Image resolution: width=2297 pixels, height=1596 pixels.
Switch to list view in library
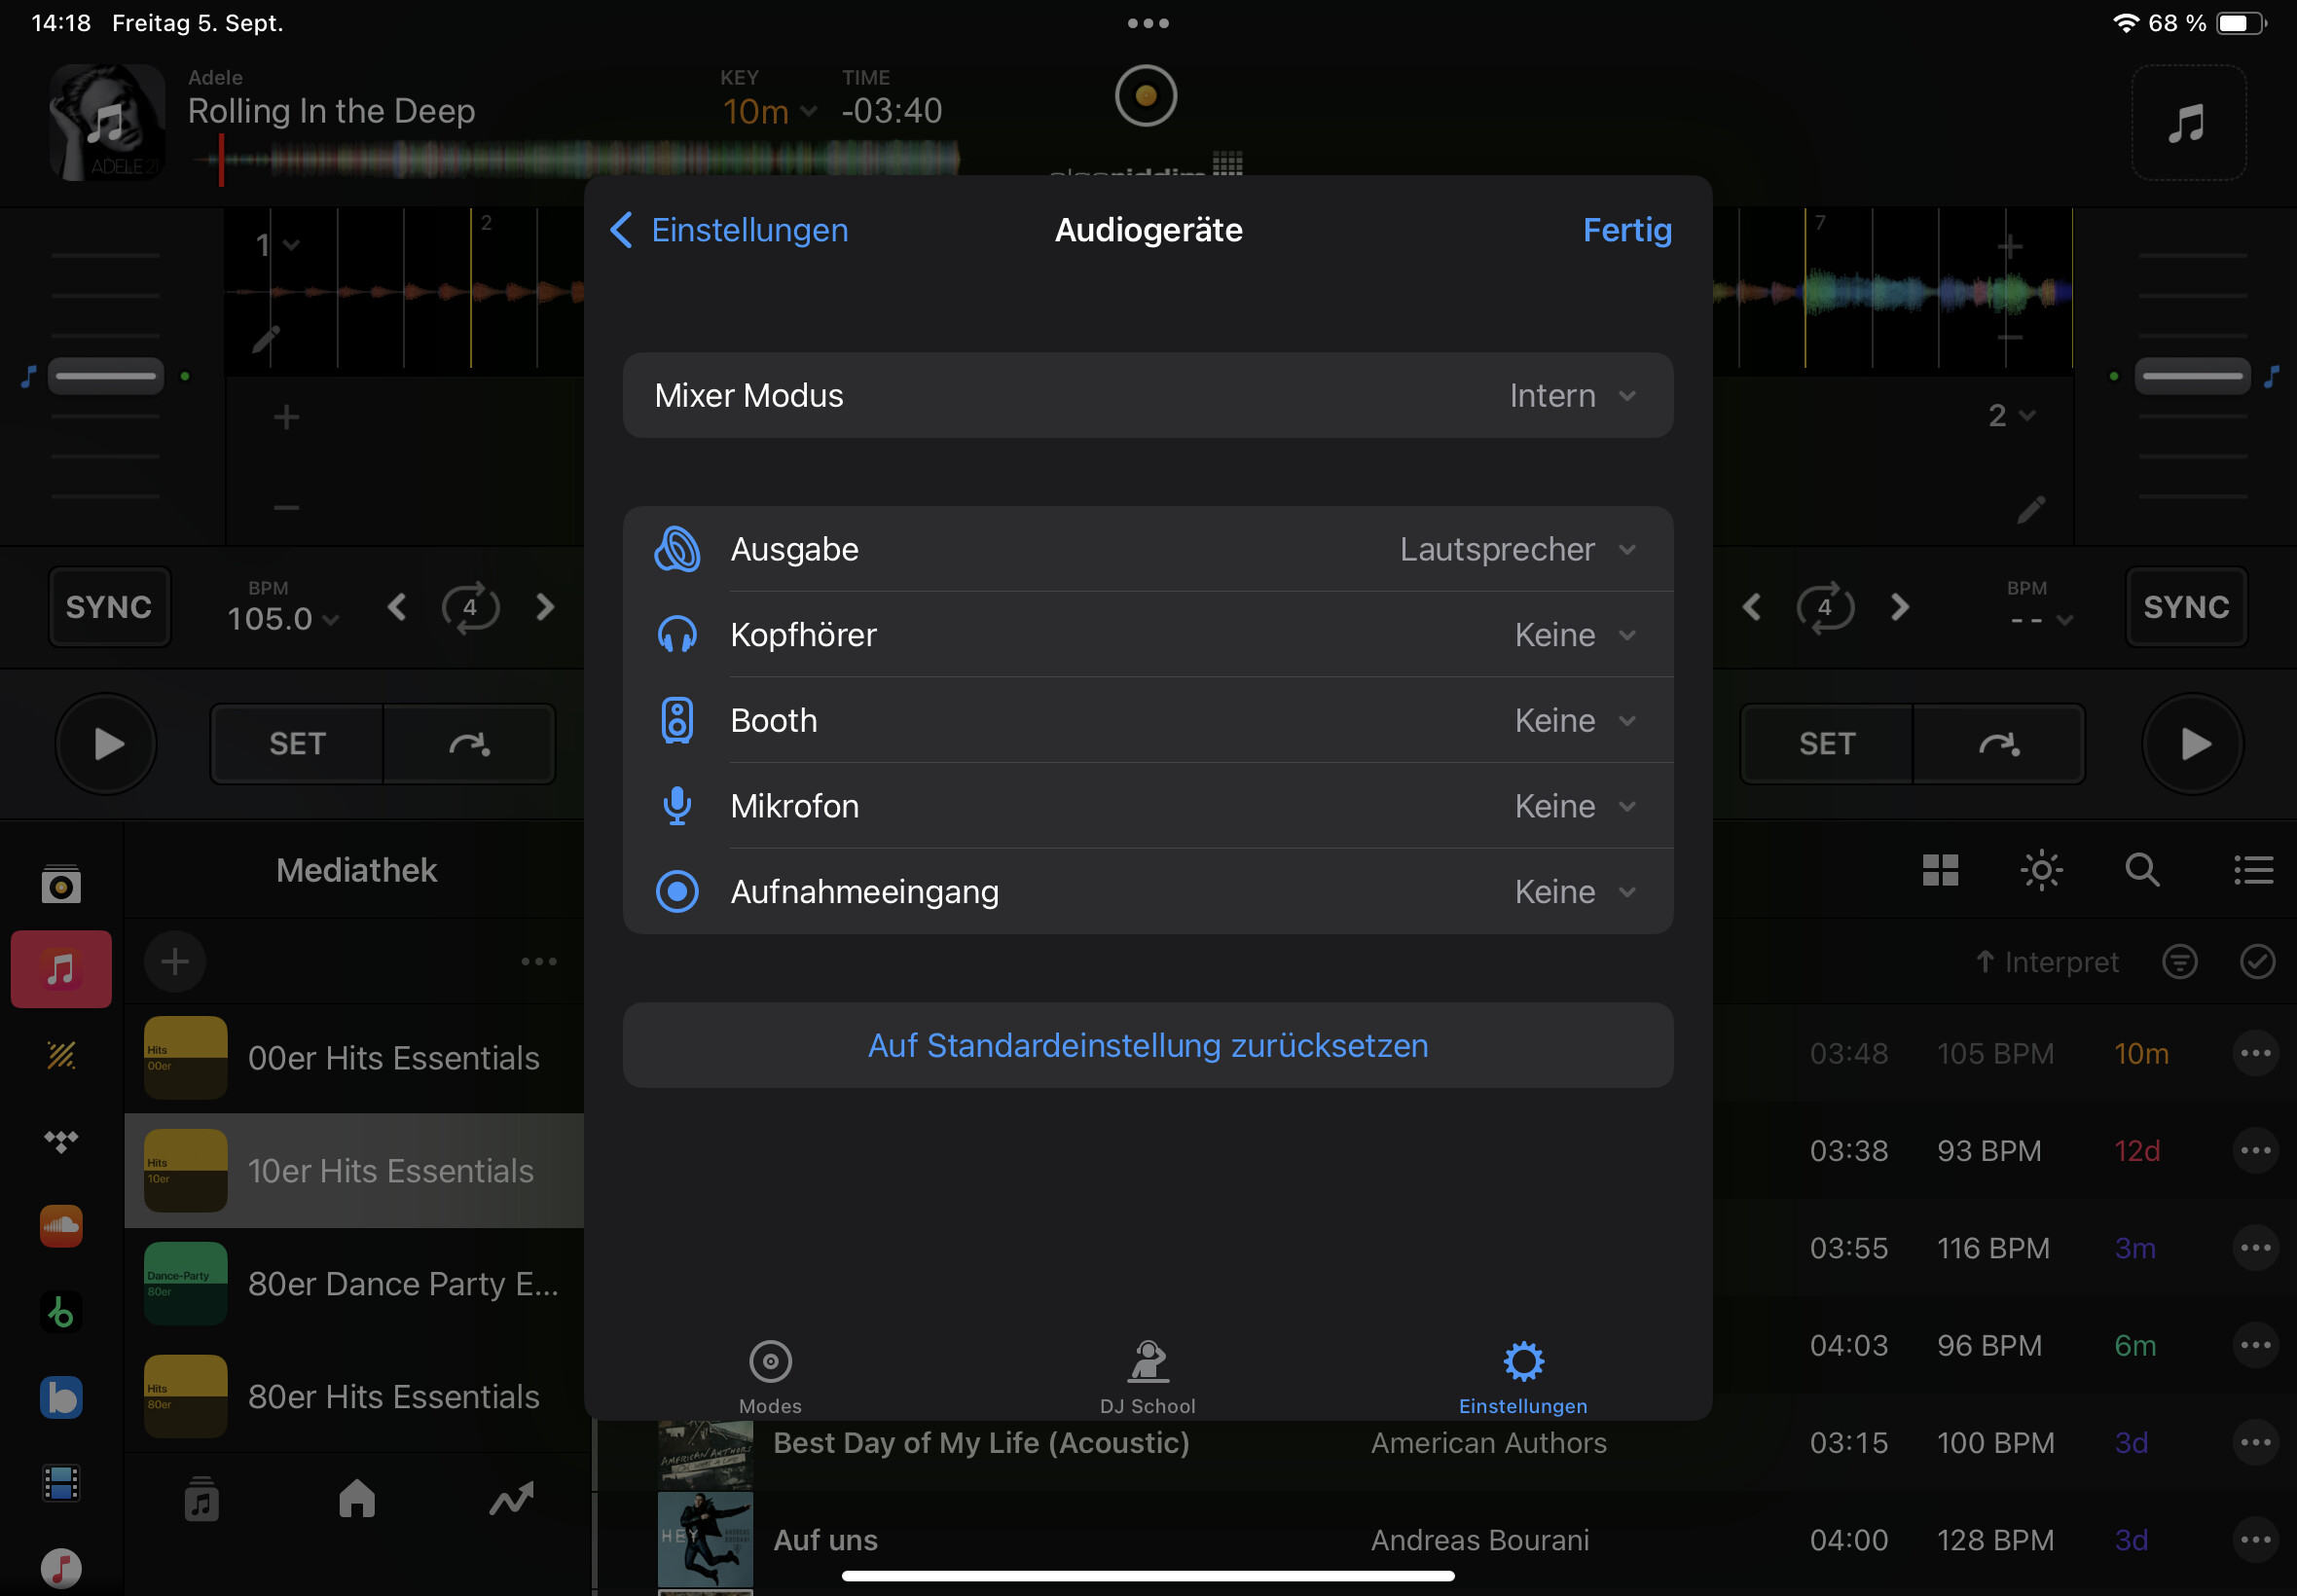(x=2253, y=870)
